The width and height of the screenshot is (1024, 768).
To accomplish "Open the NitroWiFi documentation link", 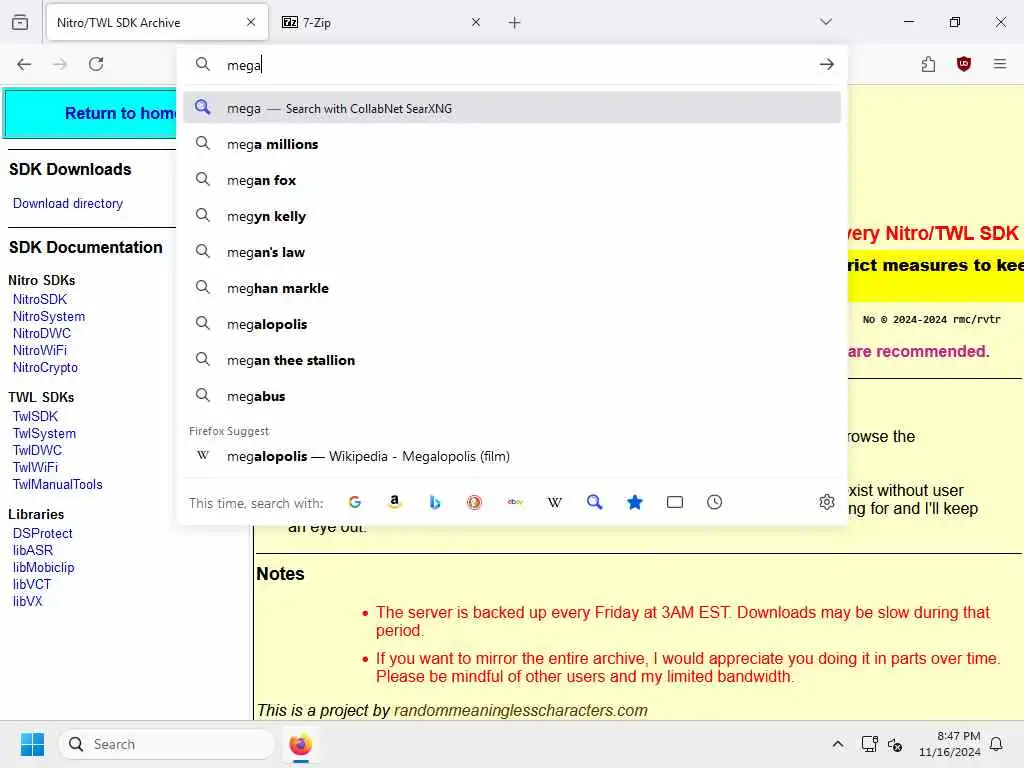I will click(x=40, y=350).
